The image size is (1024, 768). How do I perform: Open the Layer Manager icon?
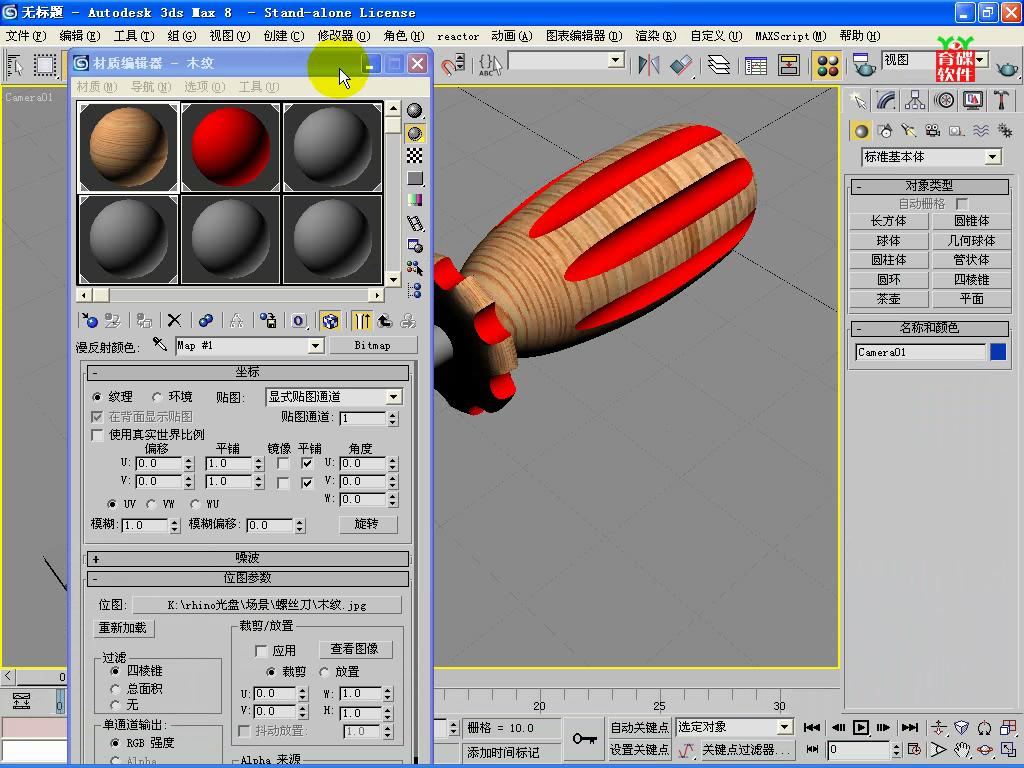[718, 65]
